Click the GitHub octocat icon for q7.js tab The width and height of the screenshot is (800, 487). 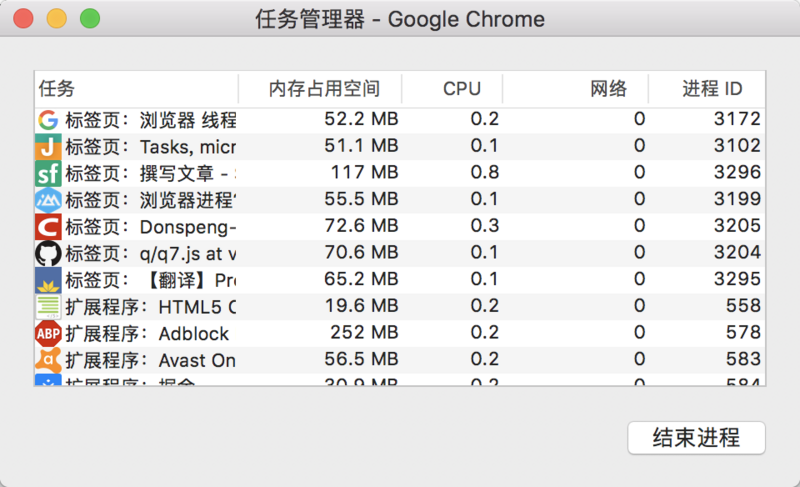tap(47, 253)
